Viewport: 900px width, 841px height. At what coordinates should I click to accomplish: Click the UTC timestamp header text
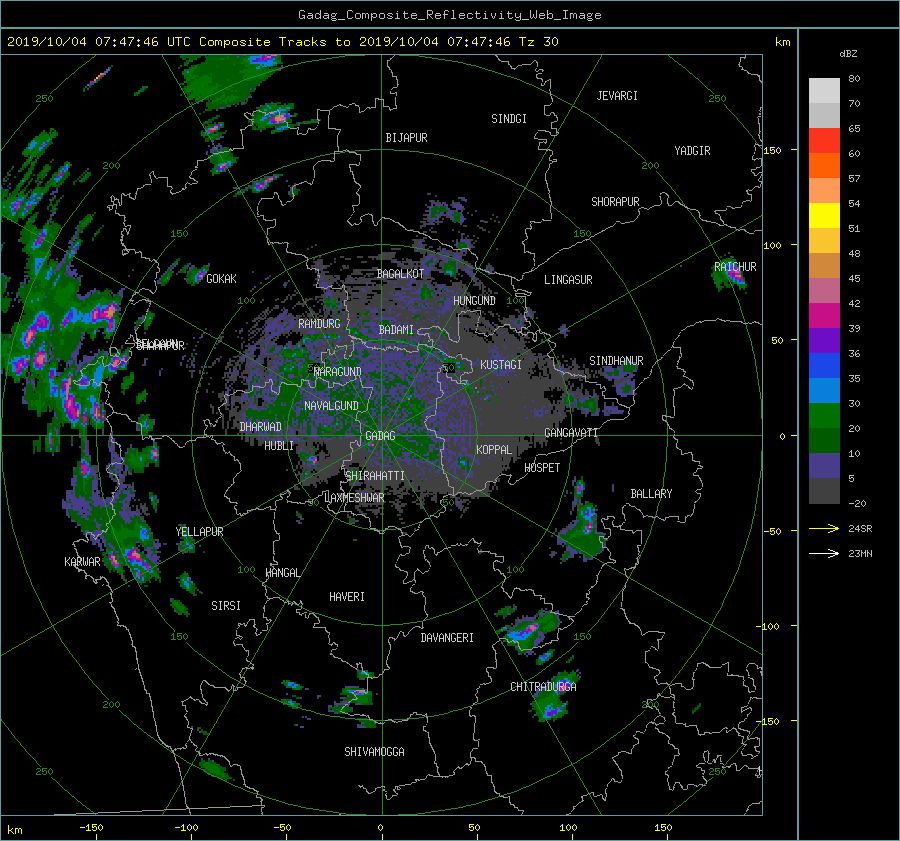(x=283, y=42)
